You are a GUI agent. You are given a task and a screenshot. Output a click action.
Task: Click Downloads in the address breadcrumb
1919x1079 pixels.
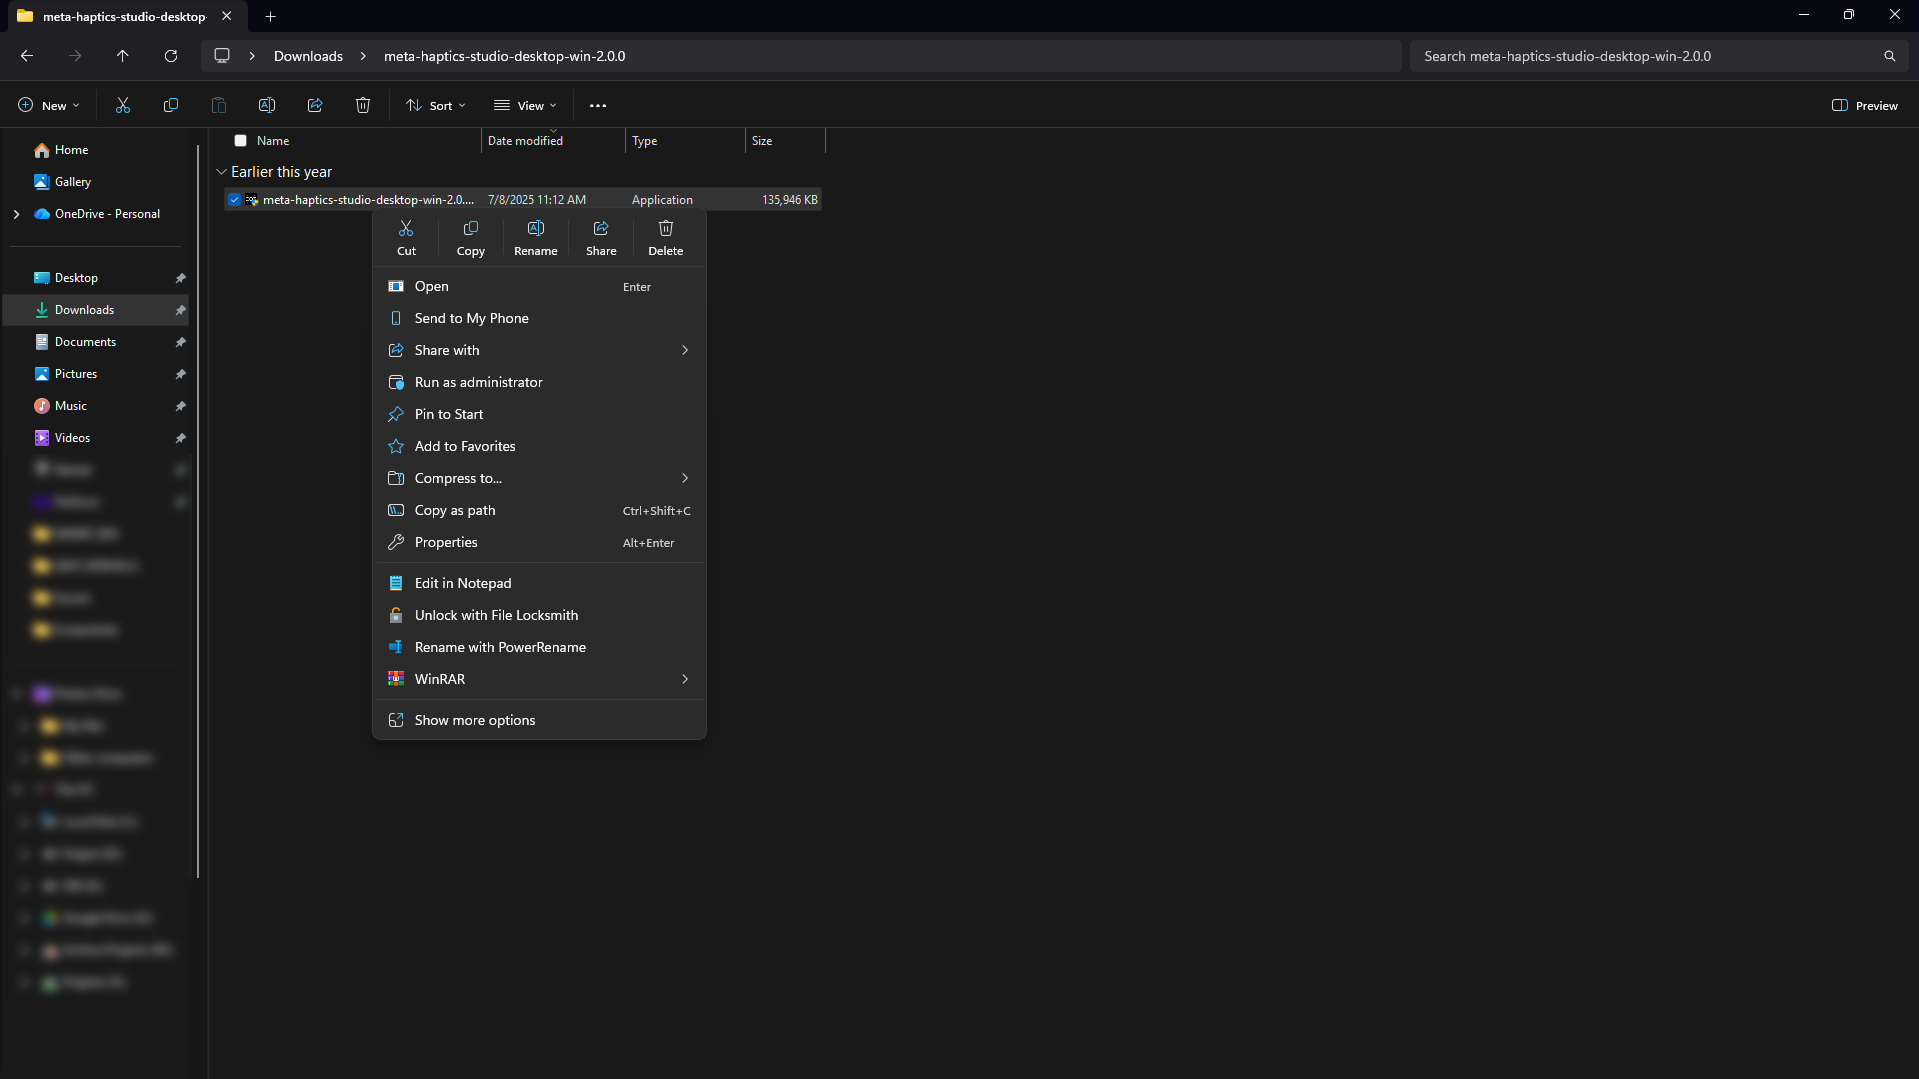pyautogui.click(x=308, y=56)
